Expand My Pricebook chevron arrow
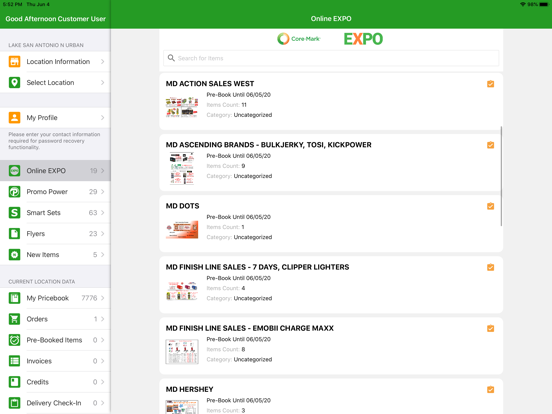The image size is (552, 414). coord(102,298)
